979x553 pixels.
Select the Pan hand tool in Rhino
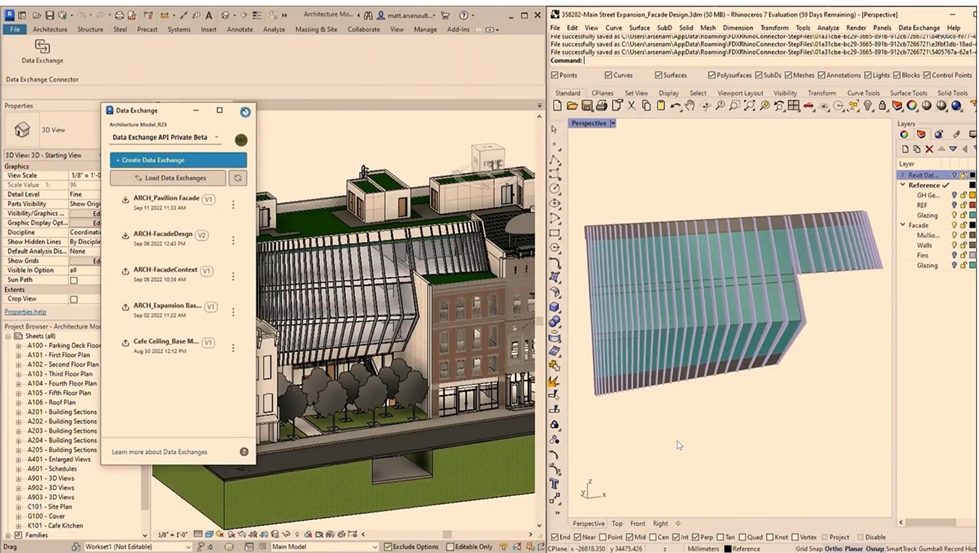coord(691,106)
